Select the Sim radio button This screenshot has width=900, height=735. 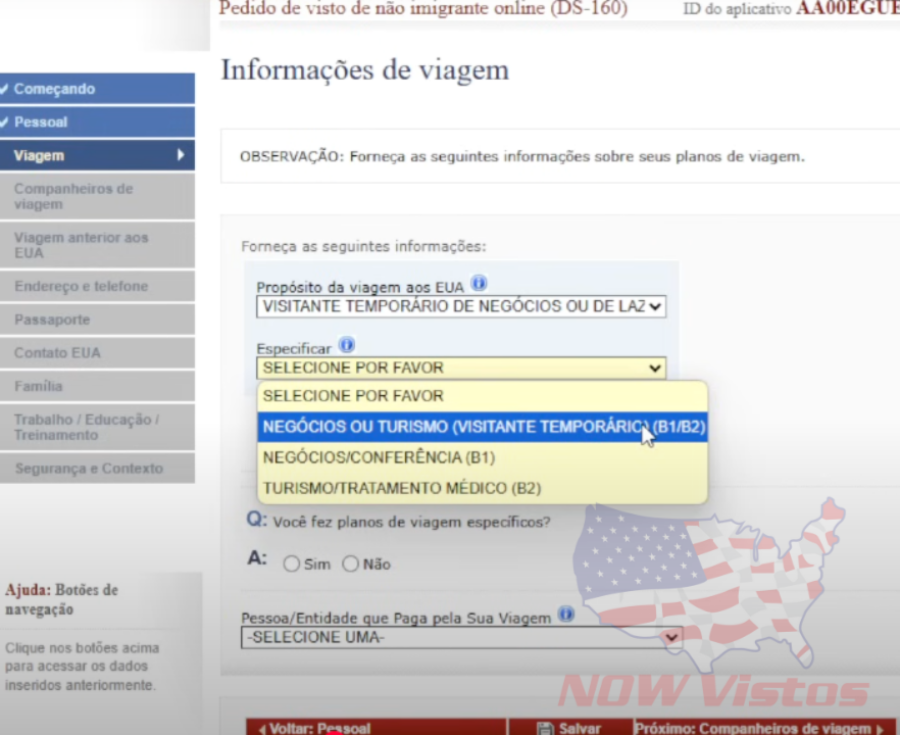pos(291,563)
